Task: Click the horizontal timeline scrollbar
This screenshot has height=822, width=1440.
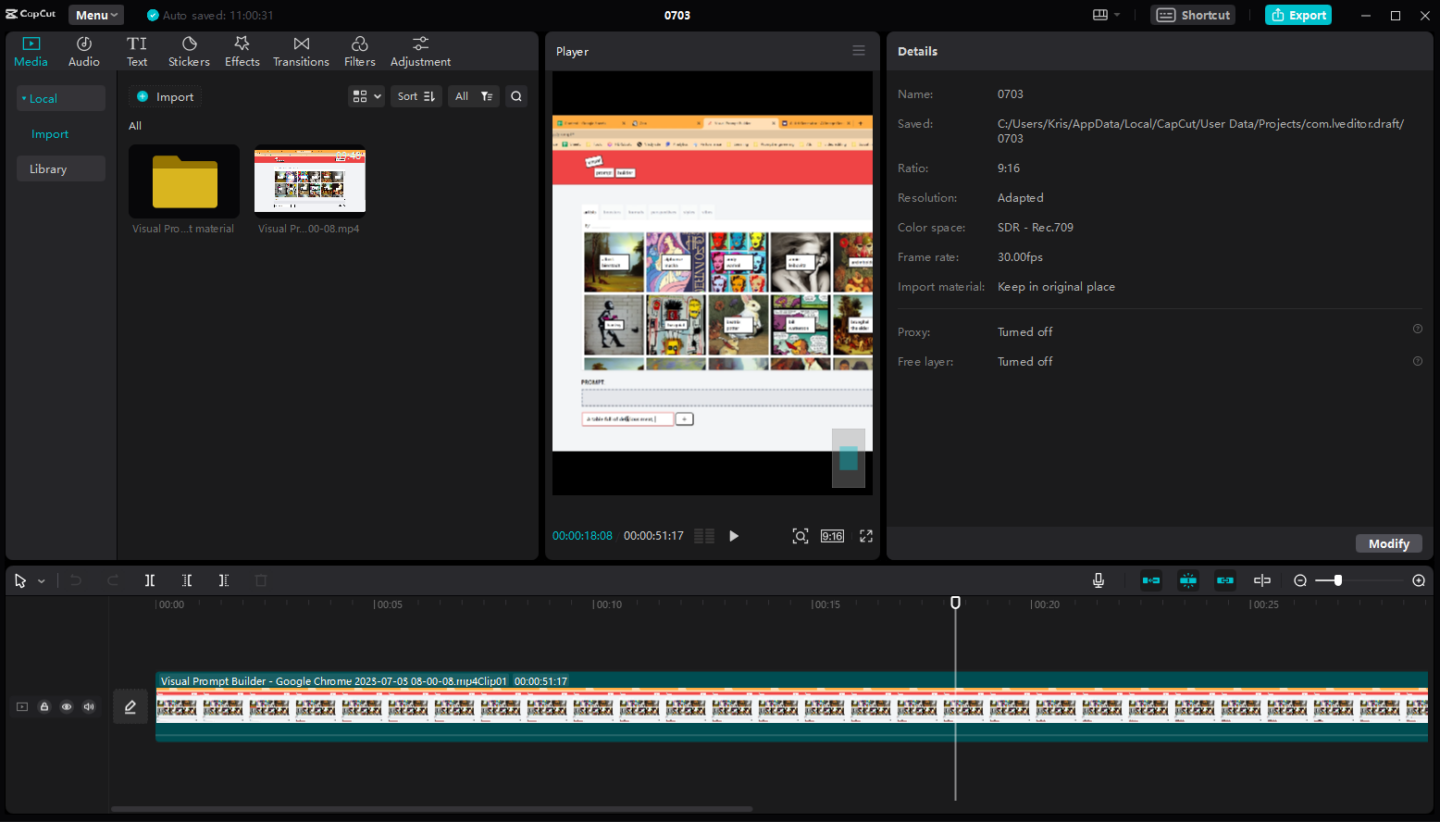Action: pos(431,809)
